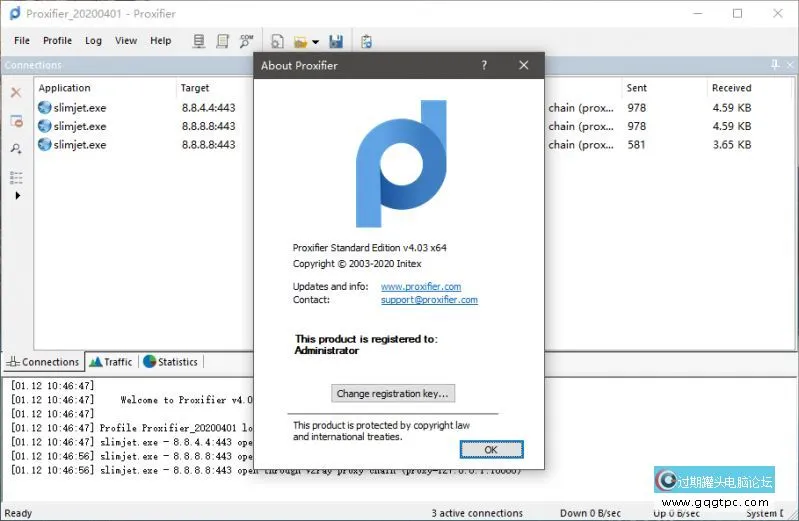
Task: Click the Received column header
Action: 731,88
